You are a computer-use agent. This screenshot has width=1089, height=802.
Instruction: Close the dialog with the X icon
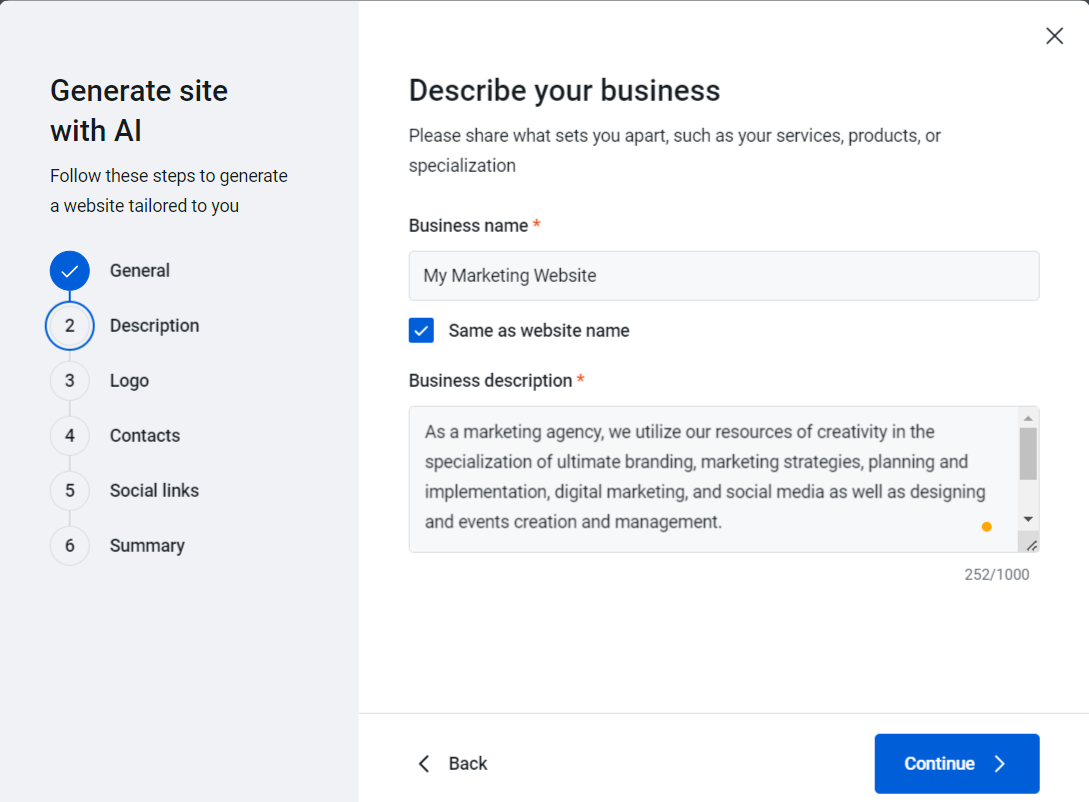1054,36
